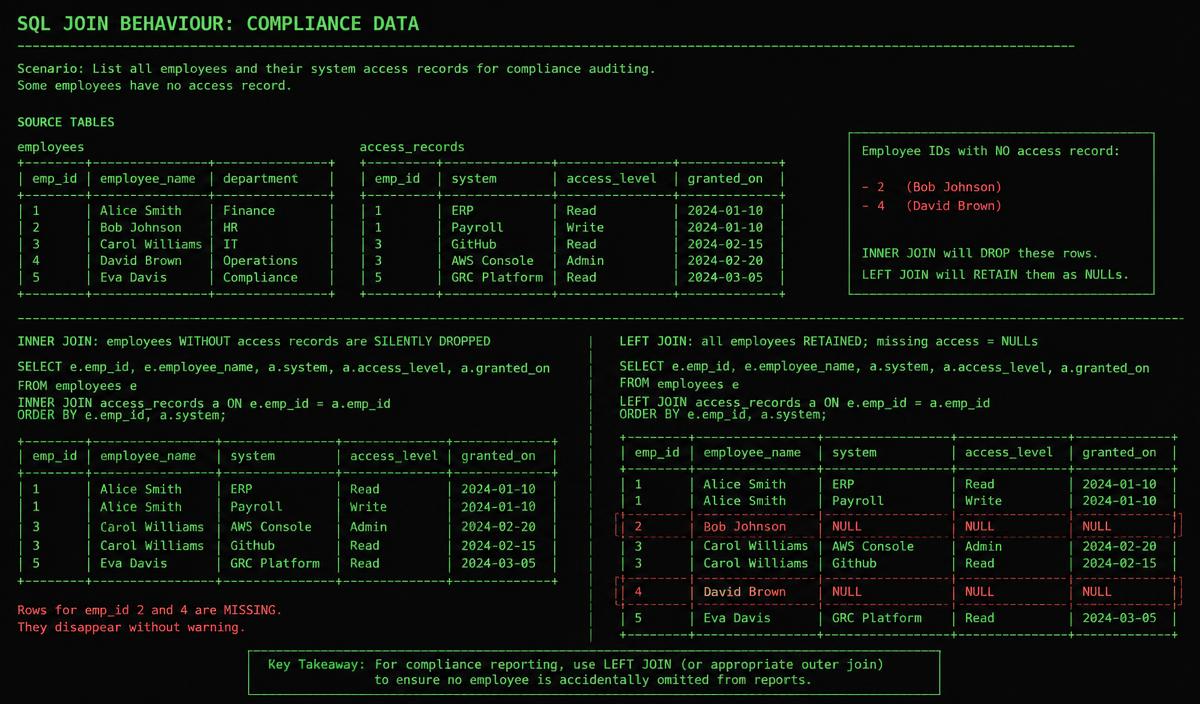The height and width of the screenshot is (704, 1200).
Task: Click the 'Operations' department cell
Action: [260, 261]
